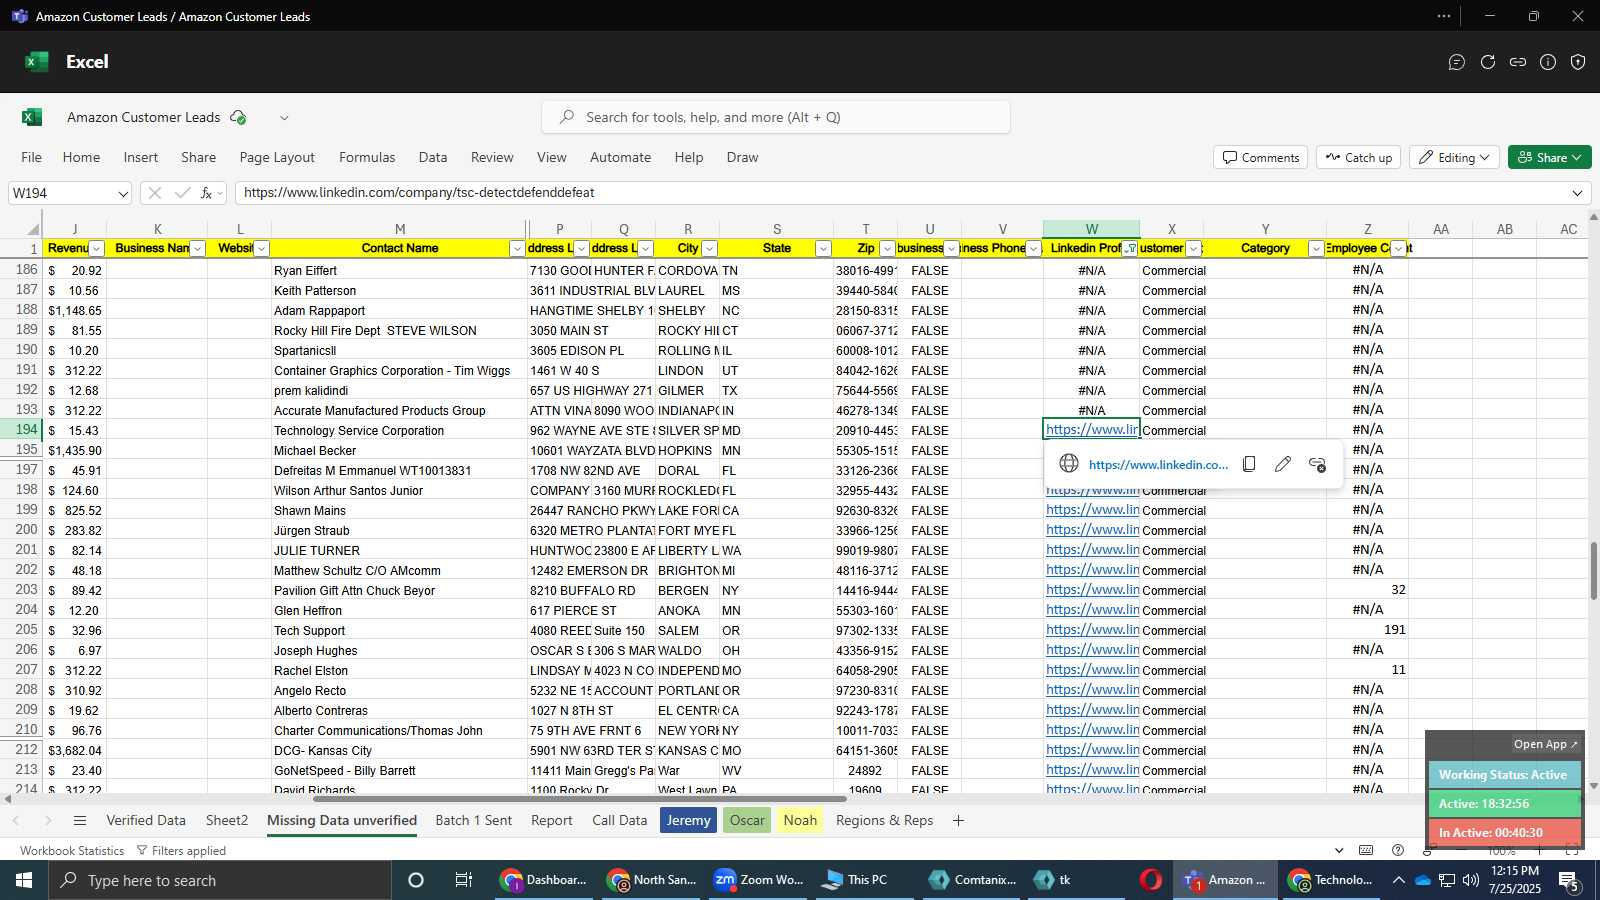Open the more options ellipsis in the title bar

coord(1444,16)
